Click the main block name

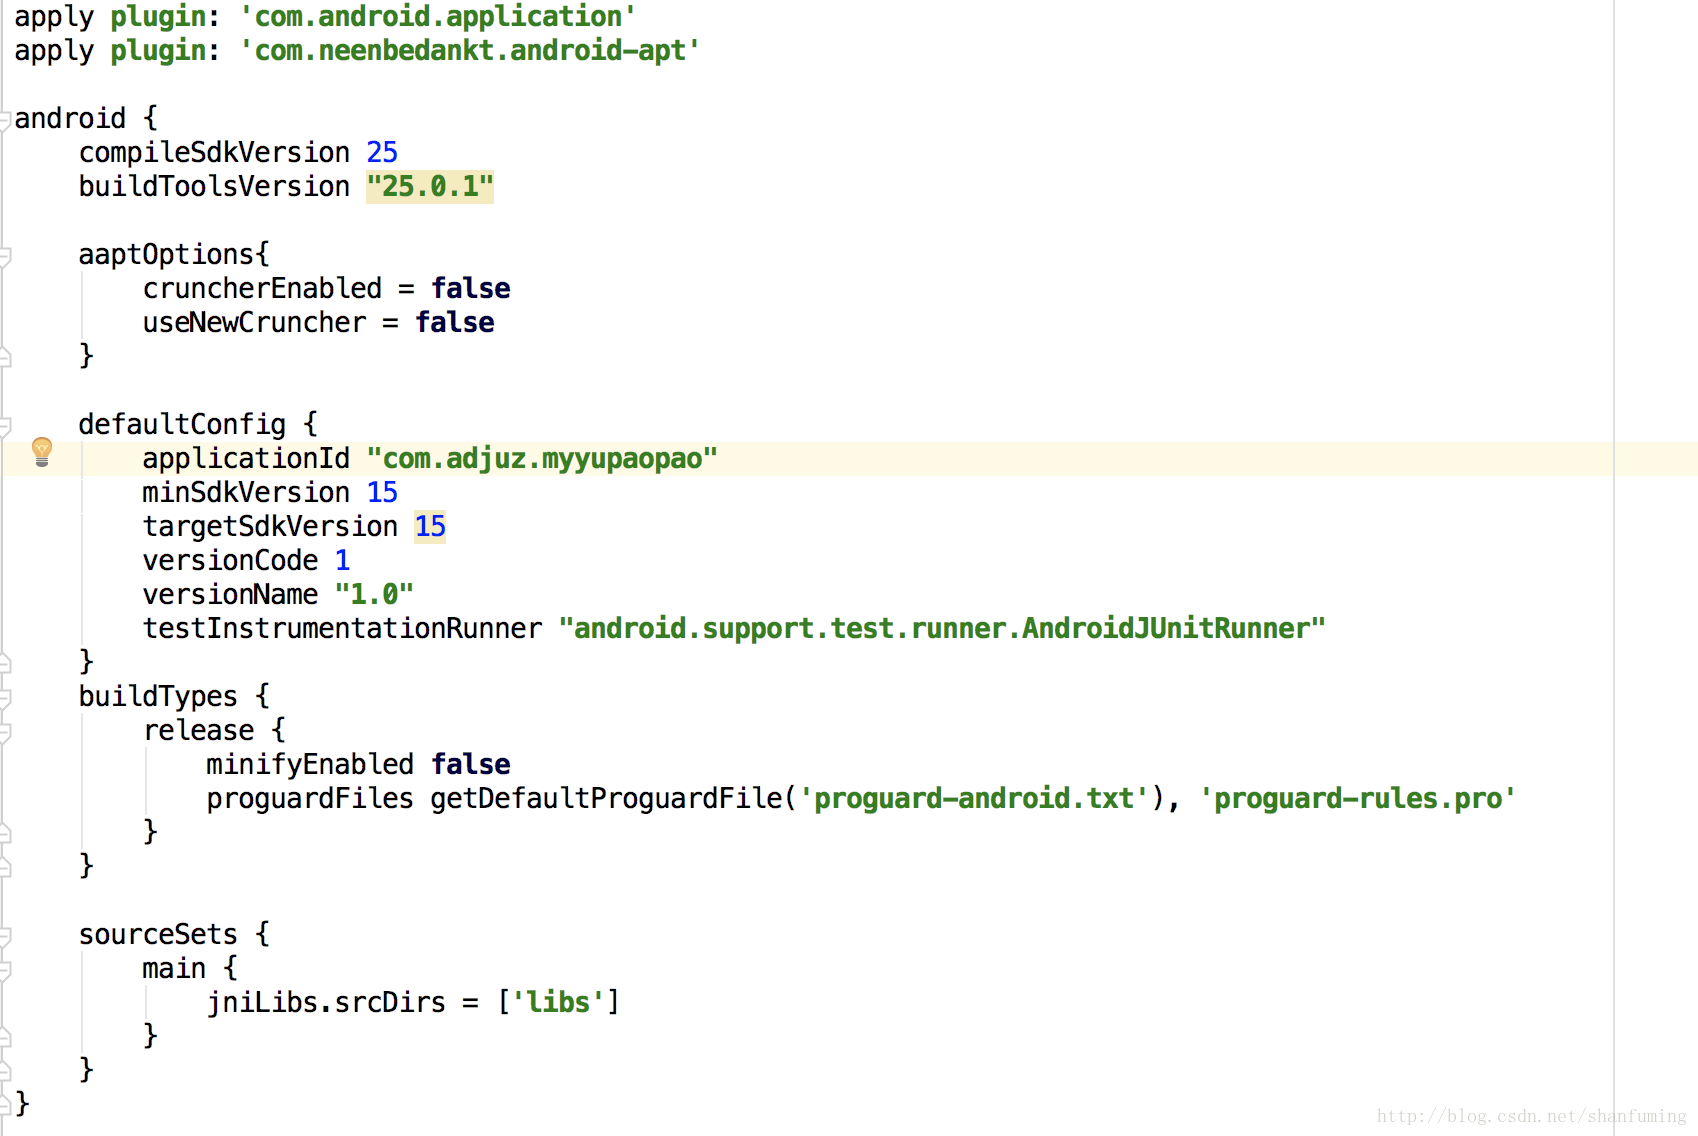pos(174,969)
